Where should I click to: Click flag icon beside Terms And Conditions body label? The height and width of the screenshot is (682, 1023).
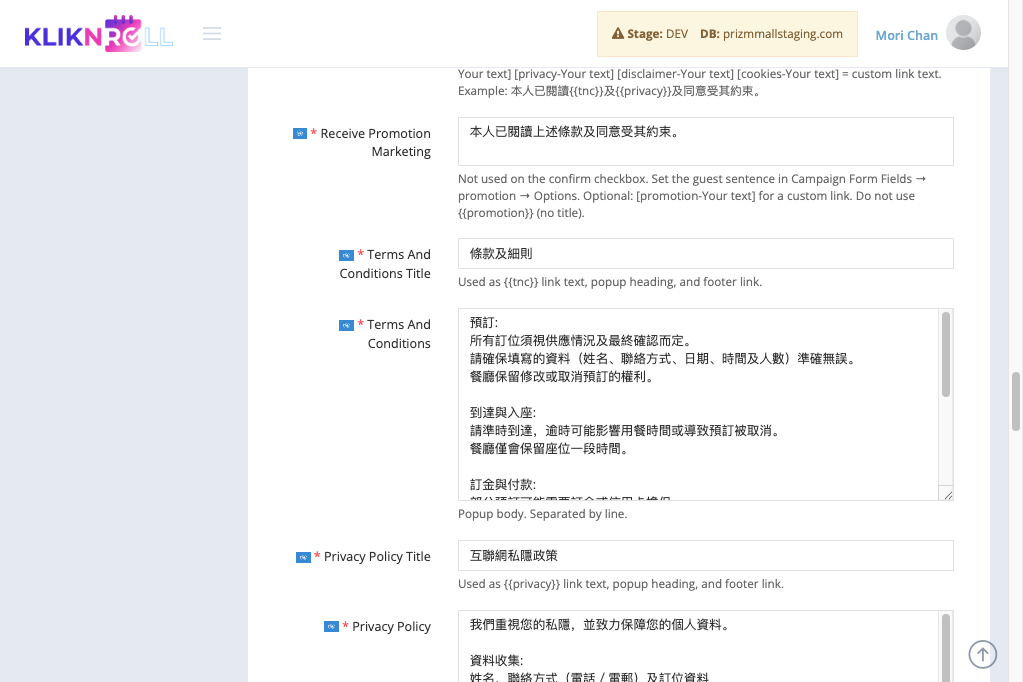[x=346, y=325]
